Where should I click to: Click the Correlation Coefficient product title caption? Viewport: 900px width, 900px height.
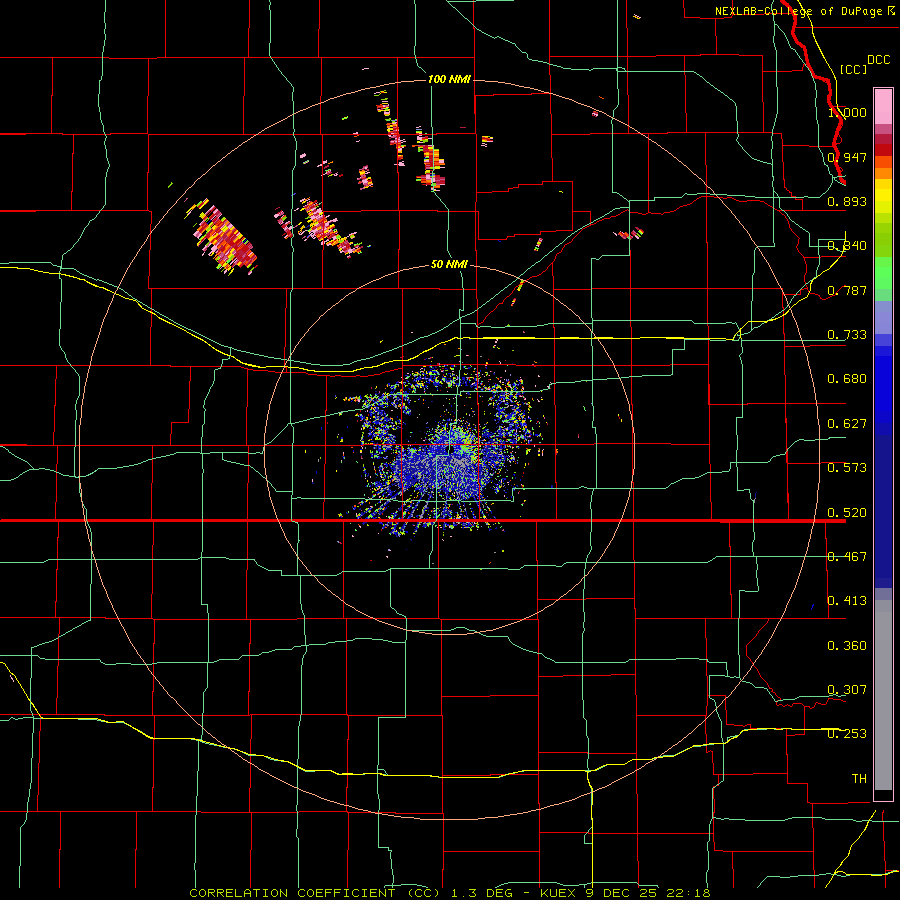315,893
